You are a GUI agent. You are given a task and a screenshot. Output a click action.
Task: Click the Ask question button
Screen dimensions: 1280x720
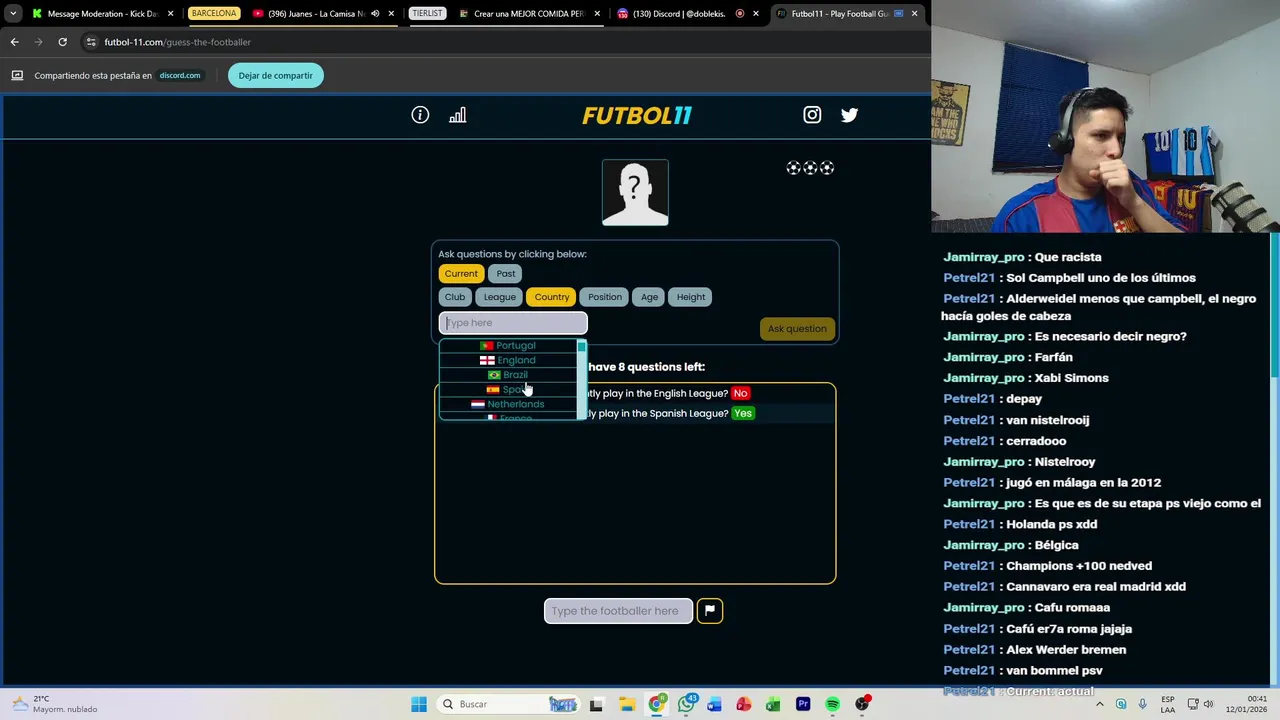click(x=797, y=329)
